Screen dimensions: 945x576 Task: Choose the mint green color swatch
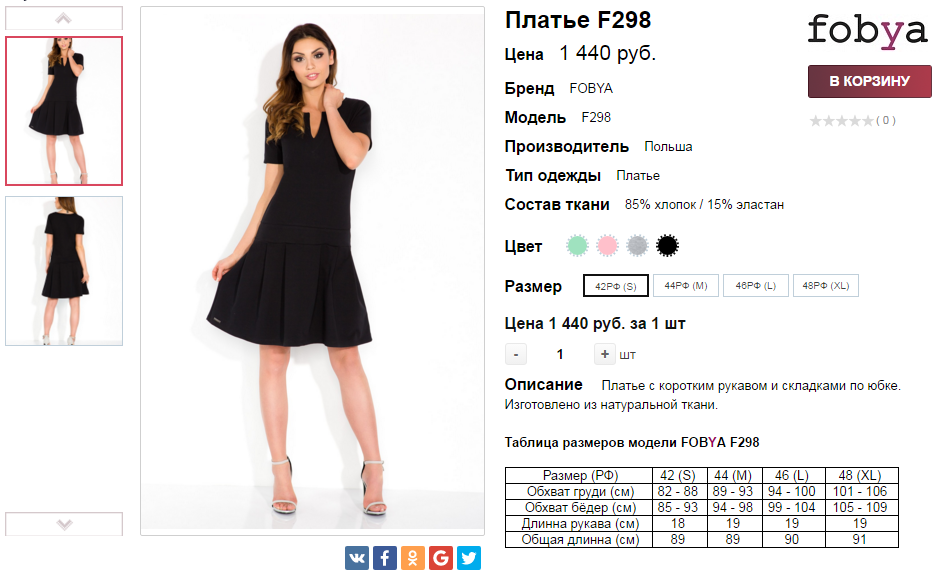577,246
